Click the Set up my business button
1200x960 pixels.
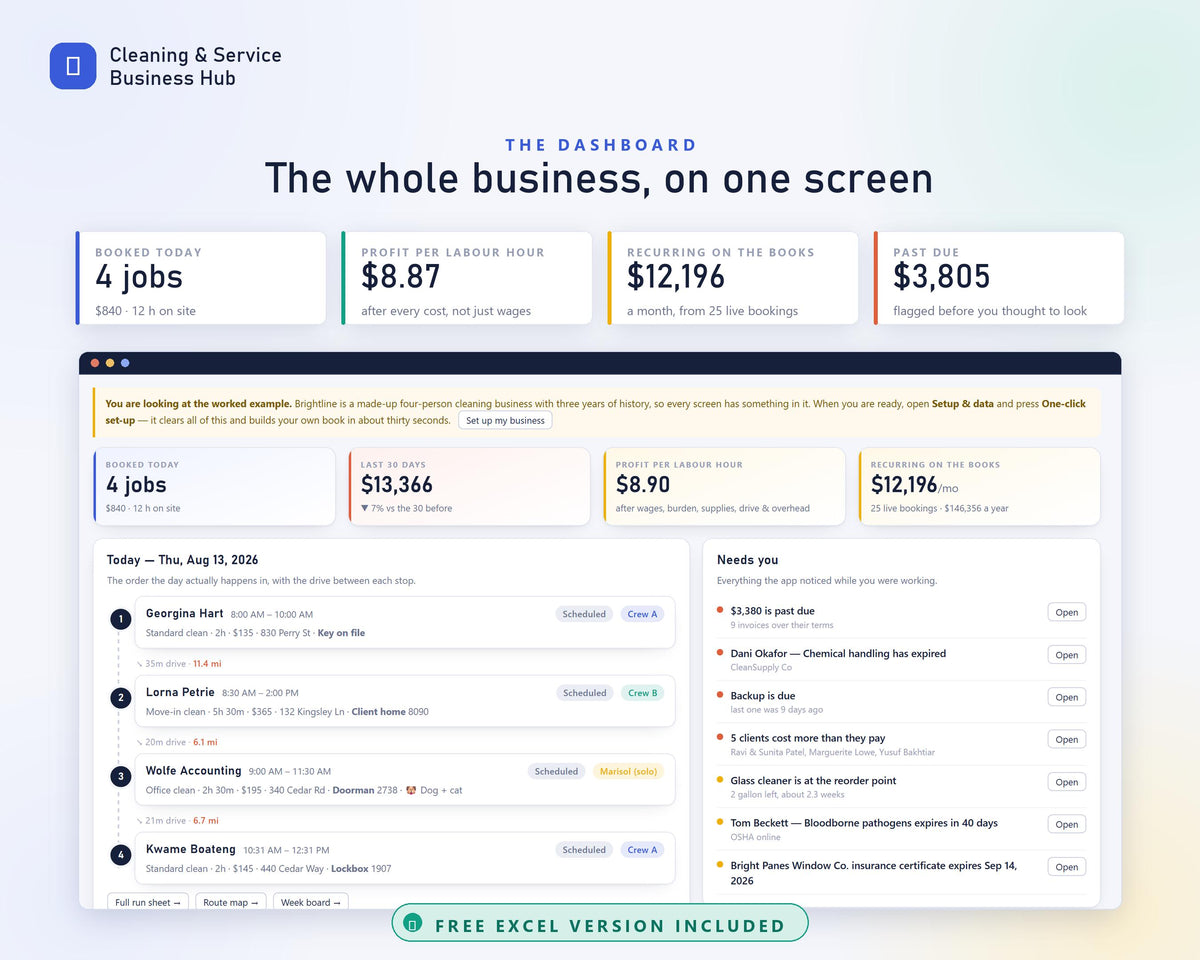tap(505, 420)
